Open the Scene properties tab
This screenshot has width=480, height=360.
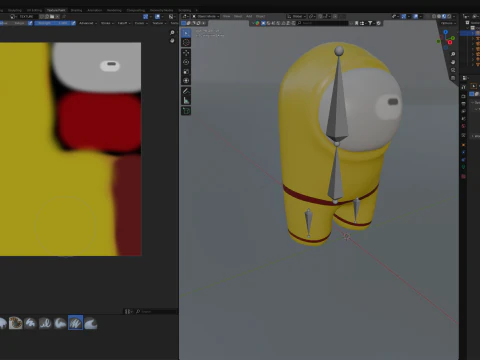(463, 118)
